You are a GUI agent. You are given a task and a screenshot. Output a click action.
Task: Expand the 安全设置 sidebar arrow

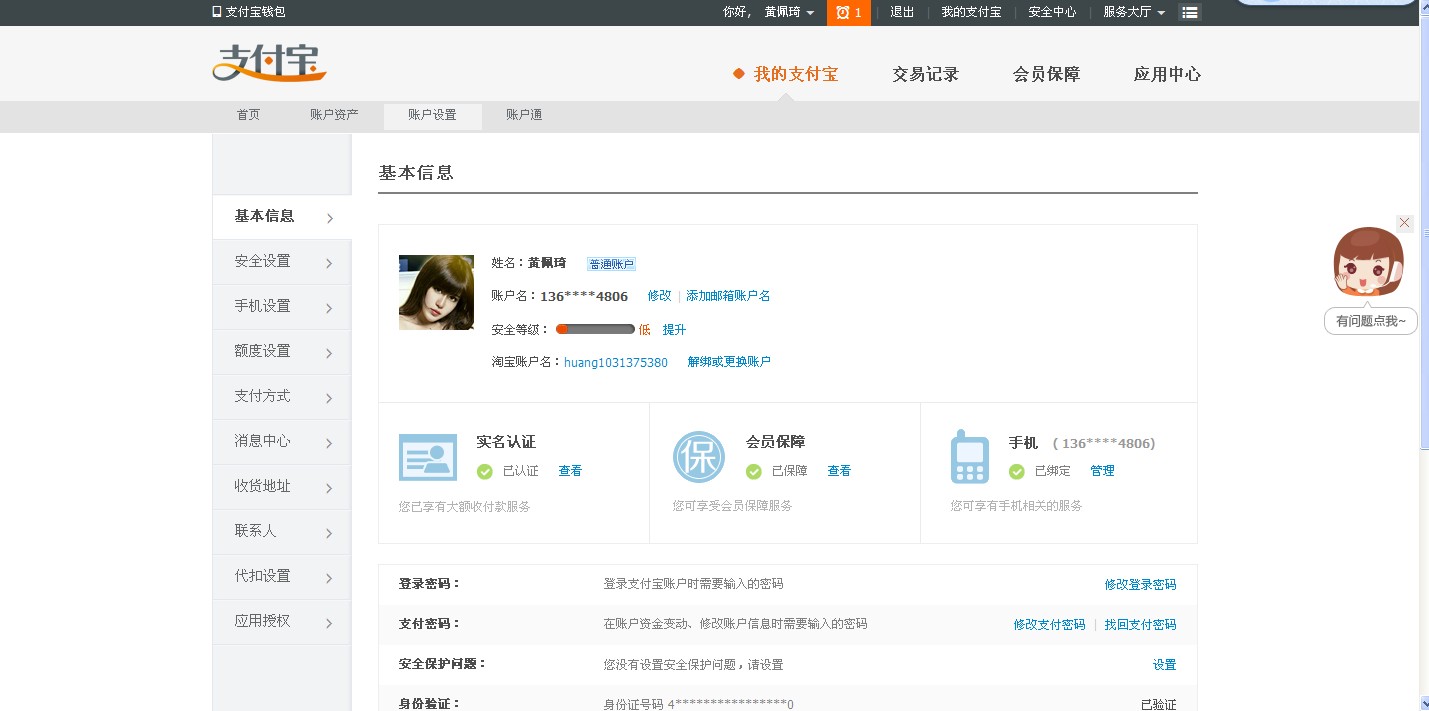pyautogui.click(x=329, y=263)
